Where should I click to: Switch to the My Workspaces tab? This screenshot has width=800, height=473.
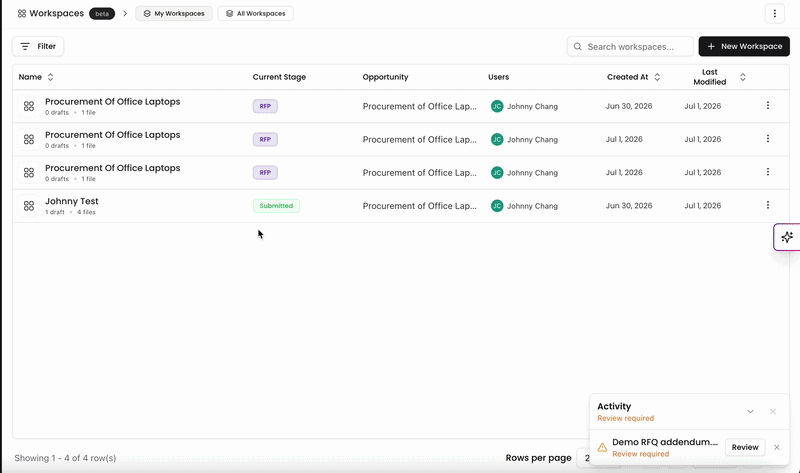click(174, 14)
